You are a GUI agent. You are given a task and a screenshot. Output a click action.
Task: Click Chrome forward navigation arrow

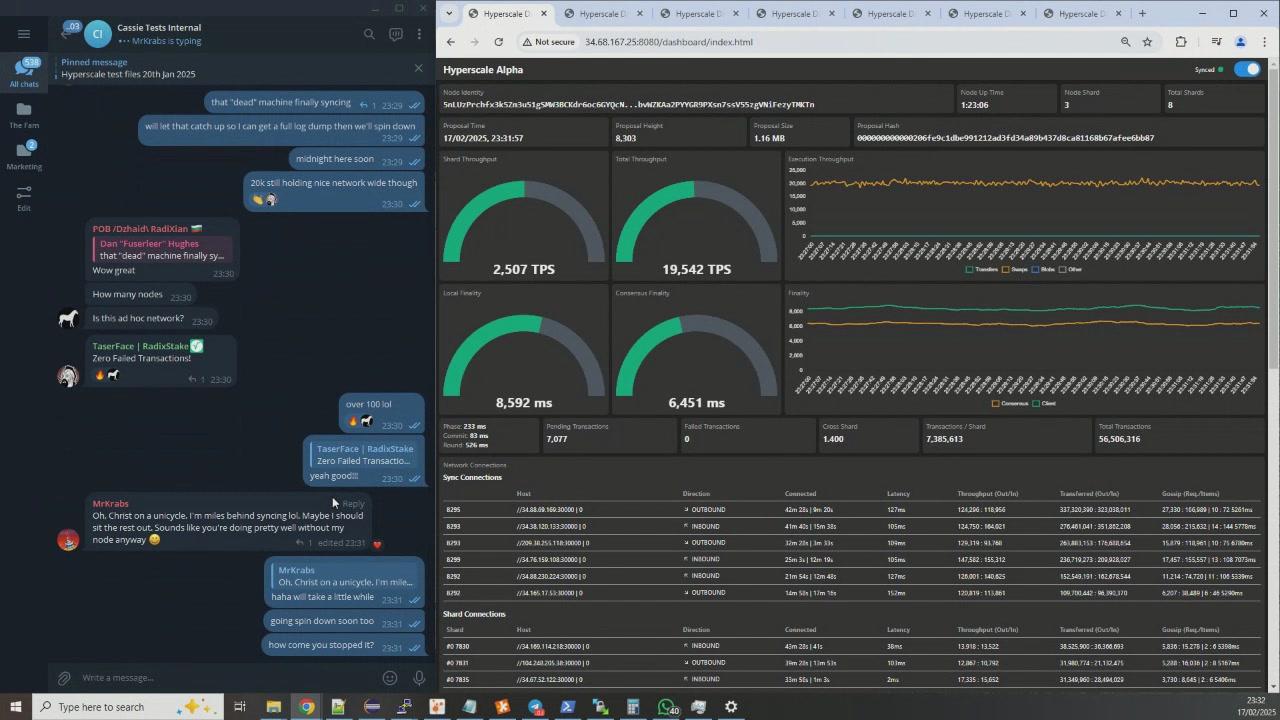click(474, 42)
